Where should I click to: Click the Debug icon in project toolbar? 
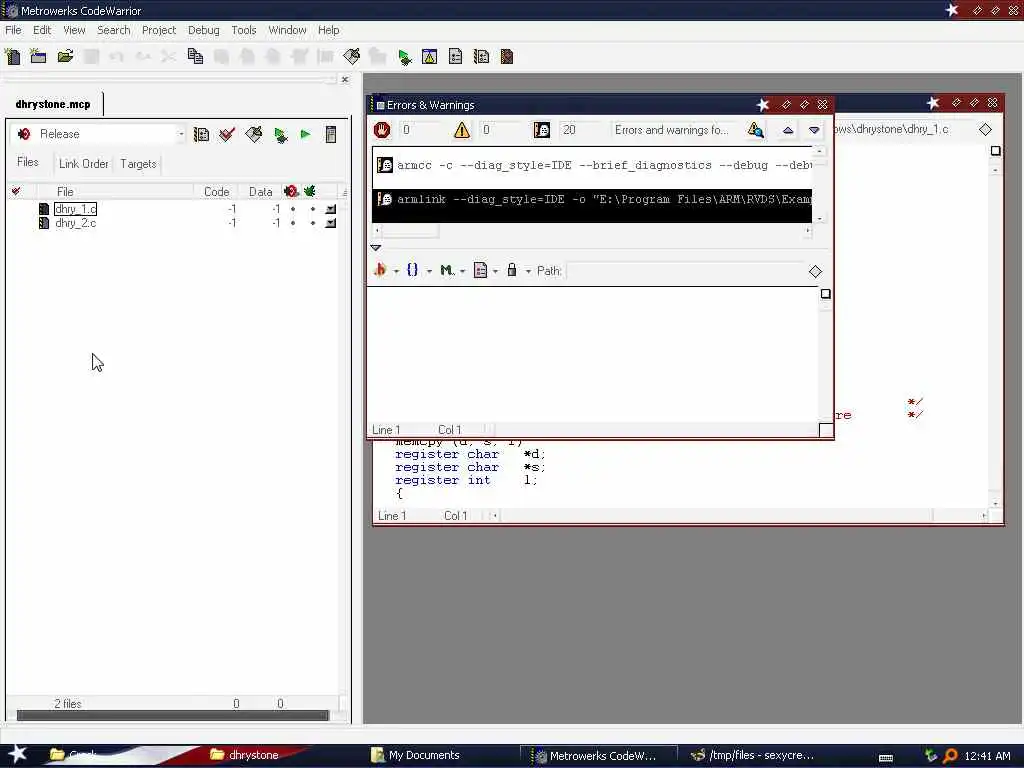pos(281,135)
